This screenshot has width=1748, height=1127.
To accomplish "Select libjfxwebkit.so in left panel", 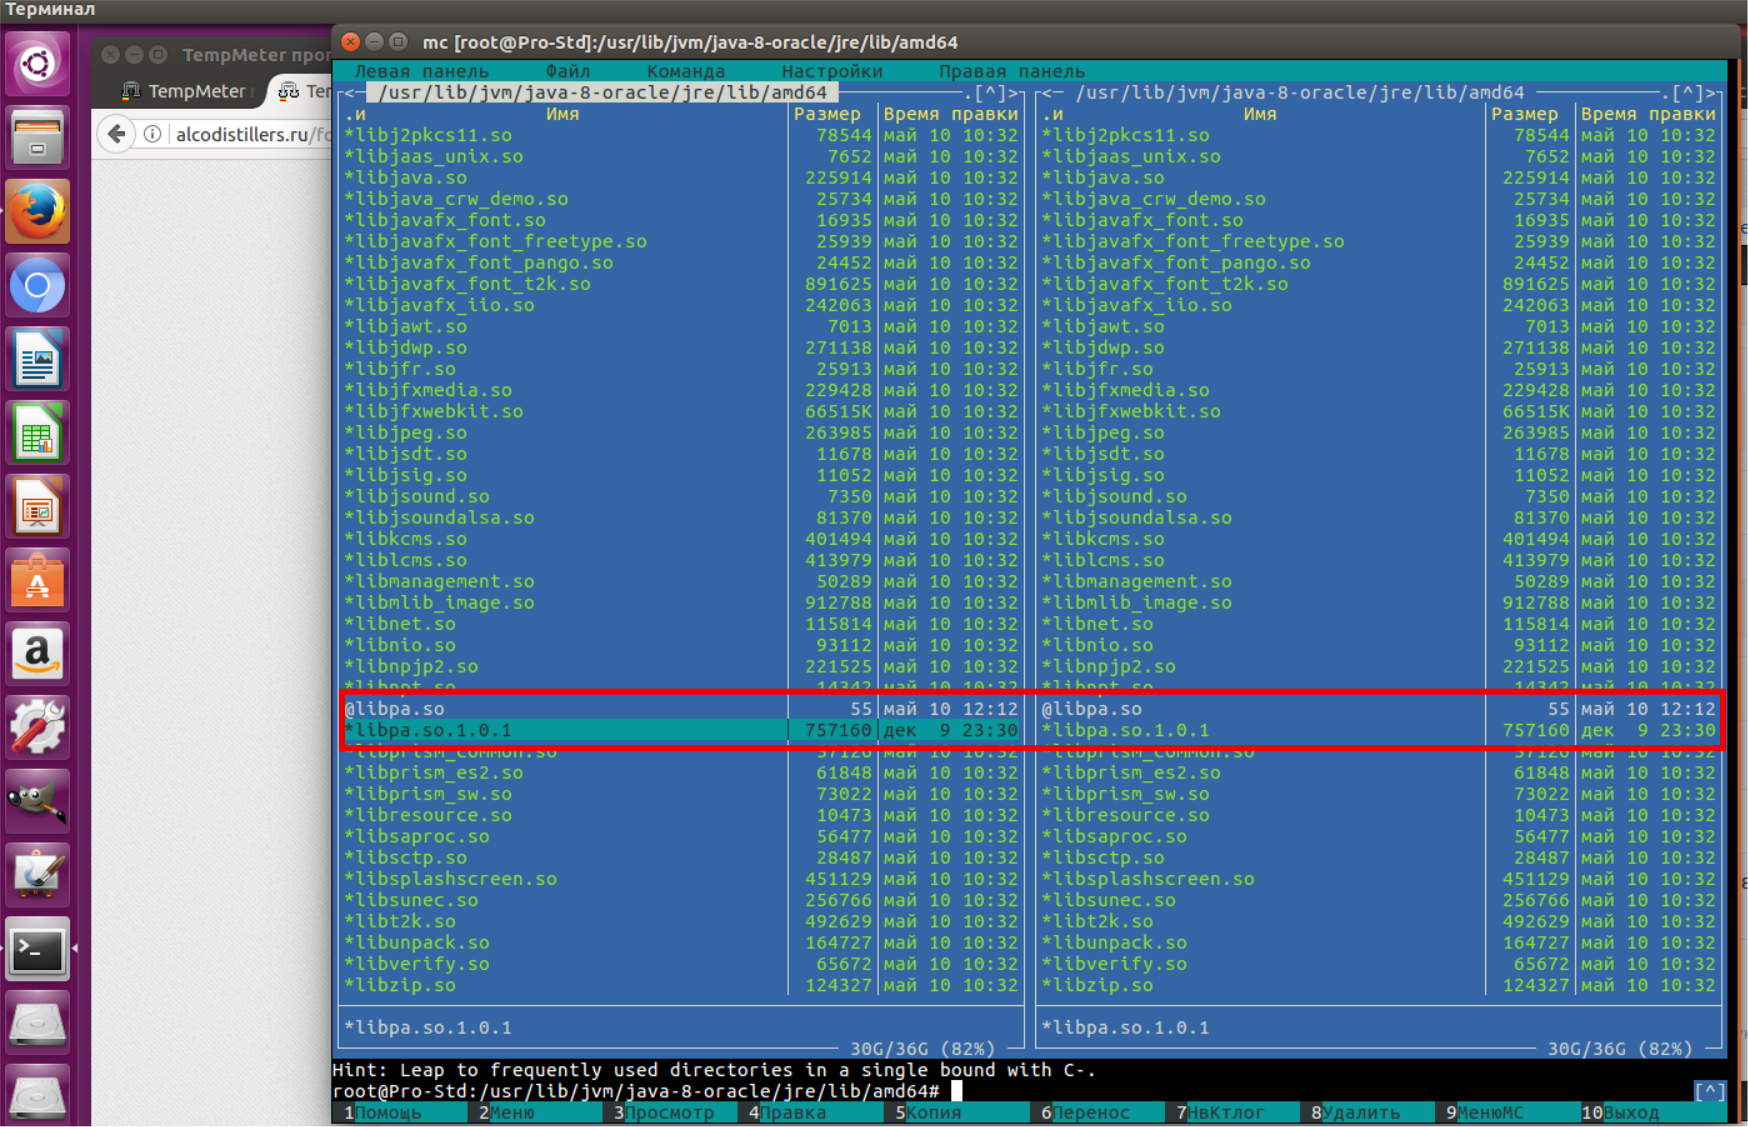I will point(680,411).
